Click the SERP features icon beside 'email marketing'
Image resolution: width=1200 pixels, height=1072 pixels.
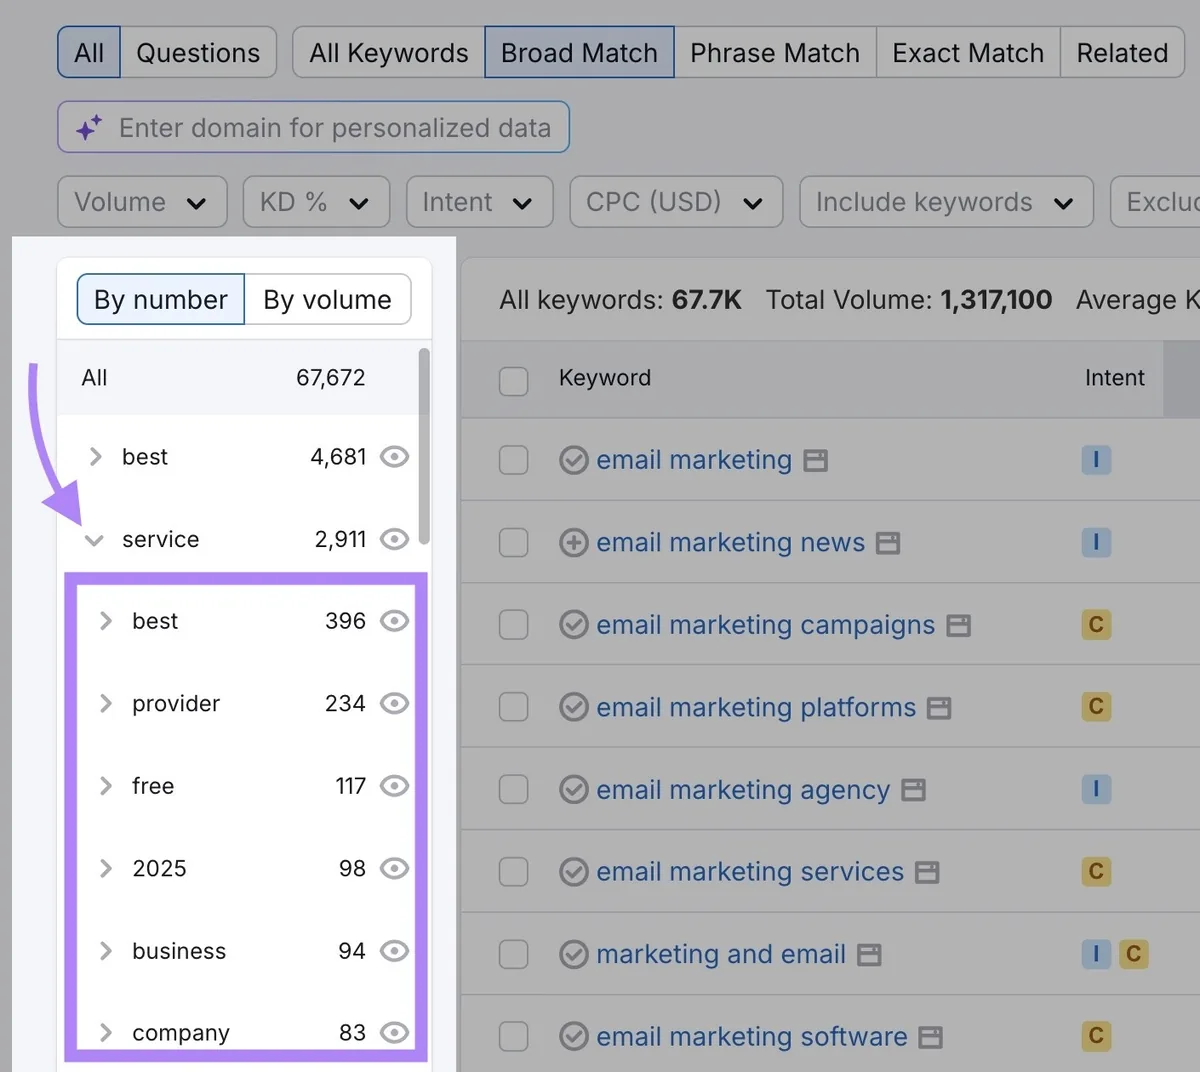[x=816, y=461]
